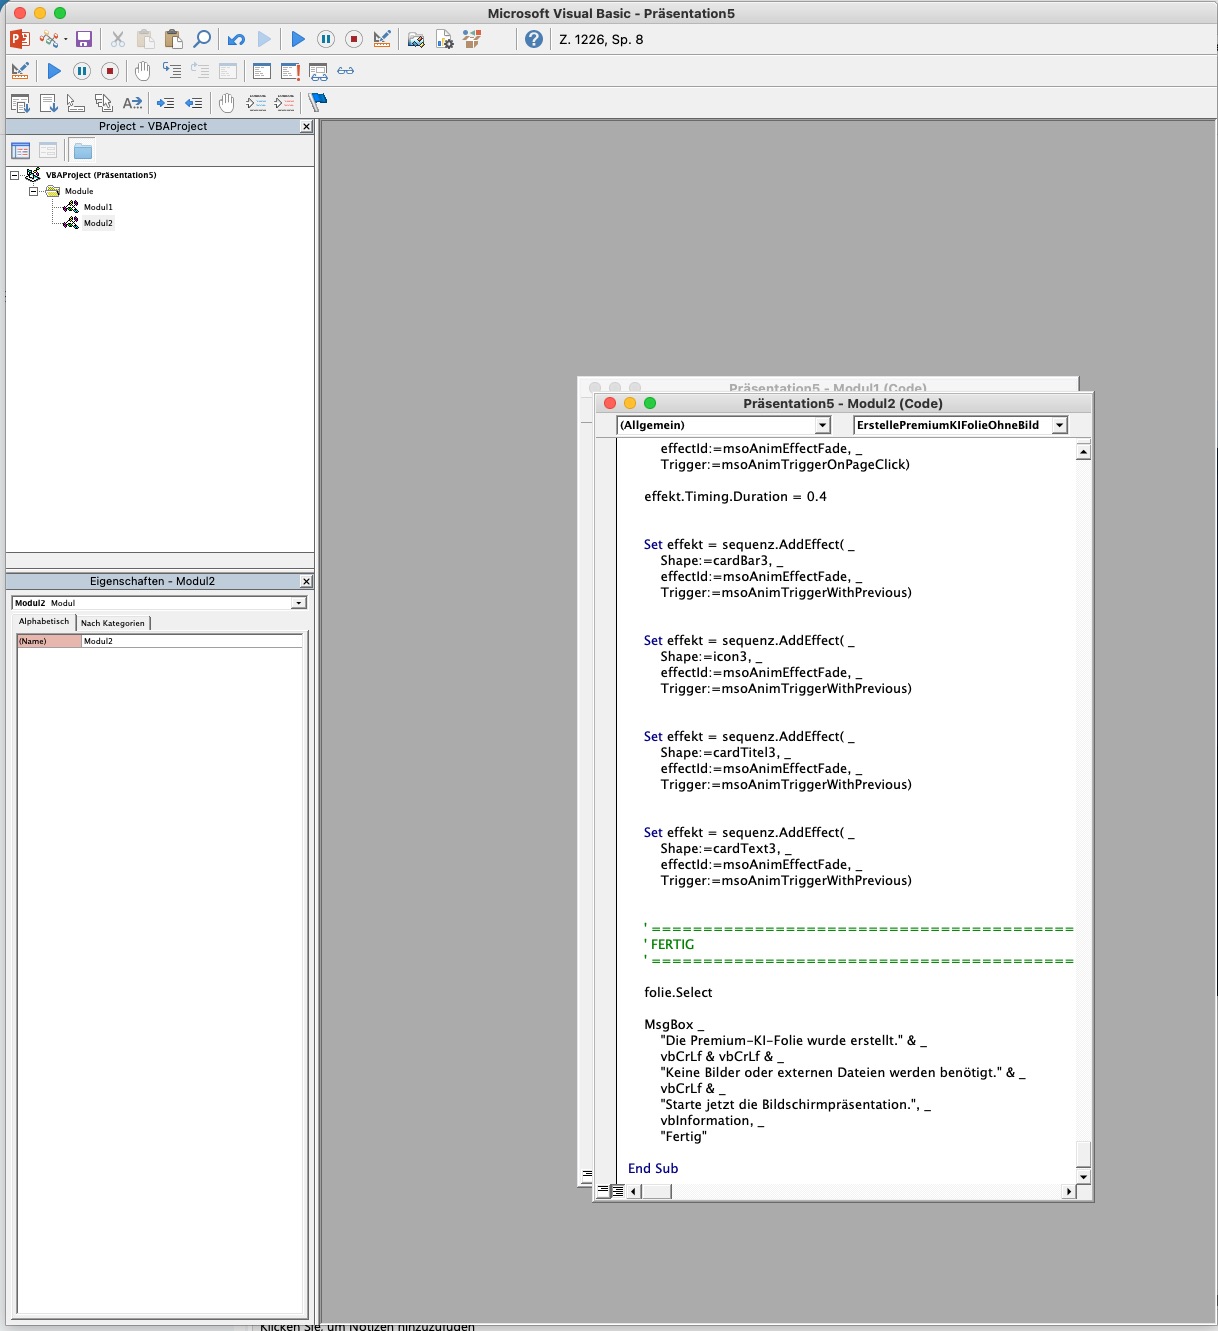Click the line folie.Select
The height and width of the screenshot is (1331, 1218).
pyautogui.click(x=678, y=993)
